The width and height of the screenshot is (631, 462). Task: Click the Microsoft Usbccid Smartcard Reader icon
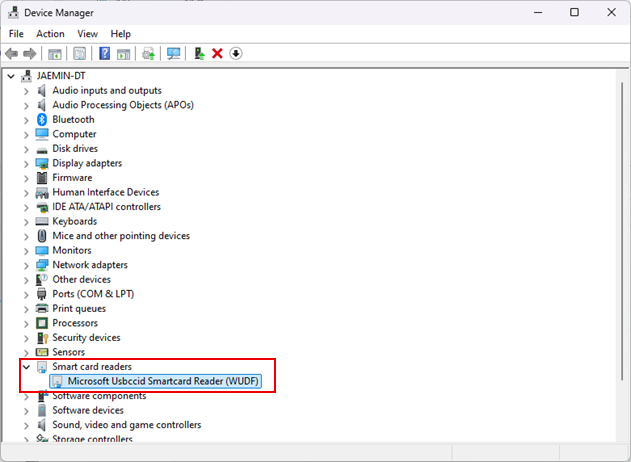(x=58, y=381)
